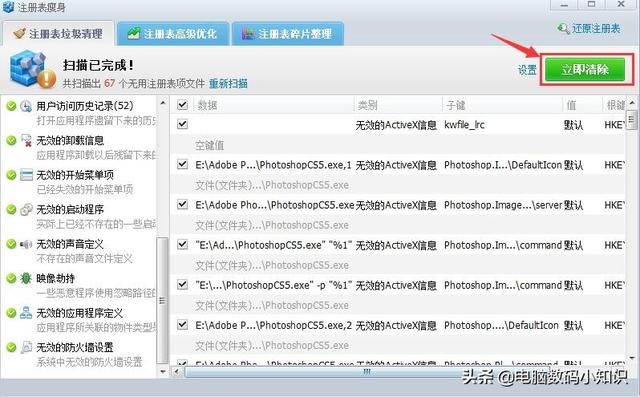Click the bug icon for 映像劫持
Viewport: 640px width, 397px height.
tap(26, 279)
